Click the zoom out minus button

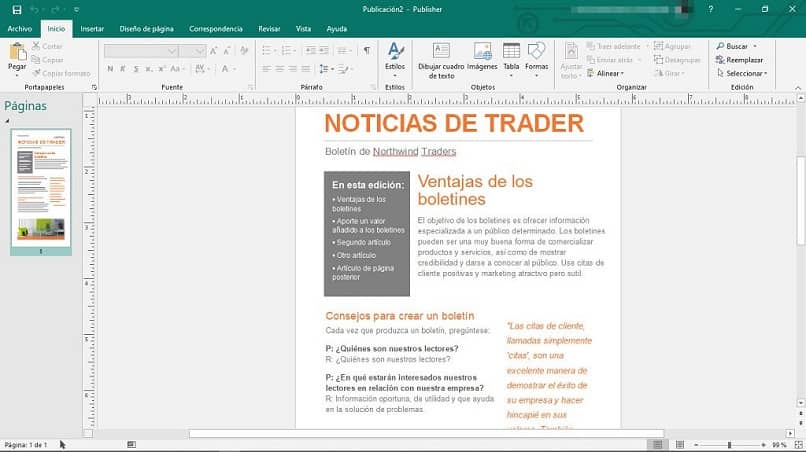[696, 445]
